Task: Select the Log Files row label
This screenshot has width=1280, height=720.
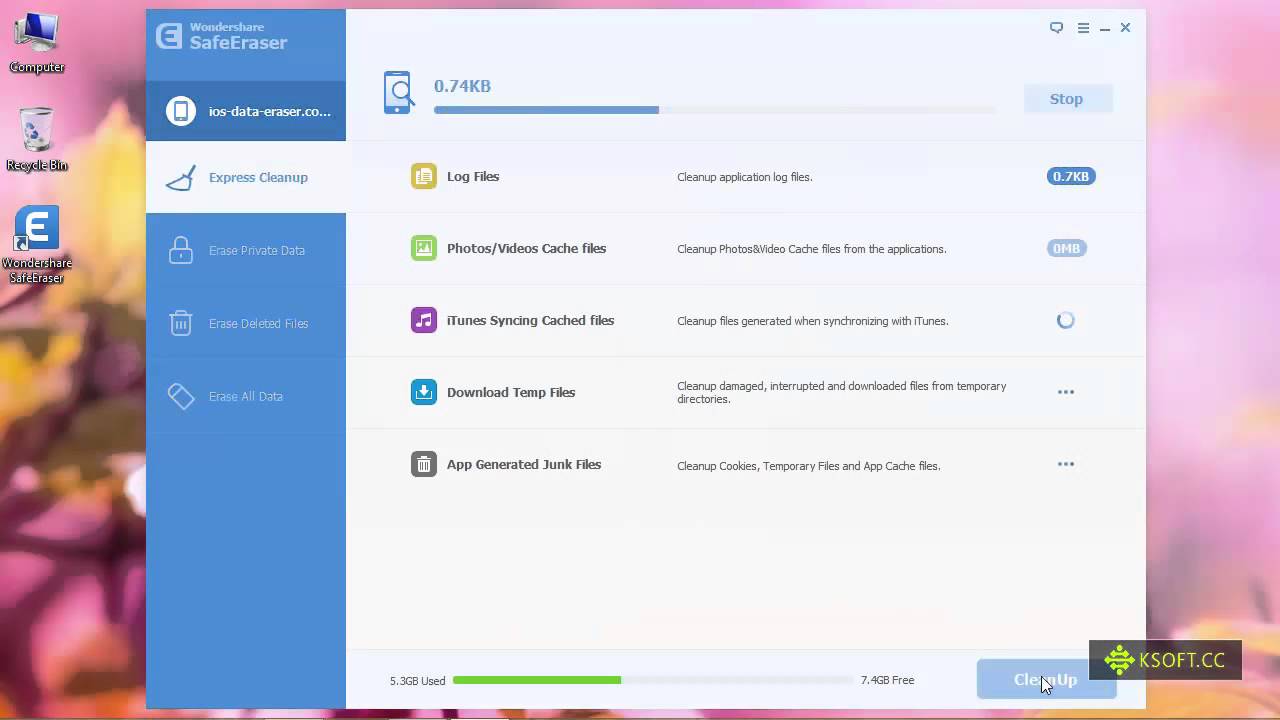Action: tap(473, 176)
